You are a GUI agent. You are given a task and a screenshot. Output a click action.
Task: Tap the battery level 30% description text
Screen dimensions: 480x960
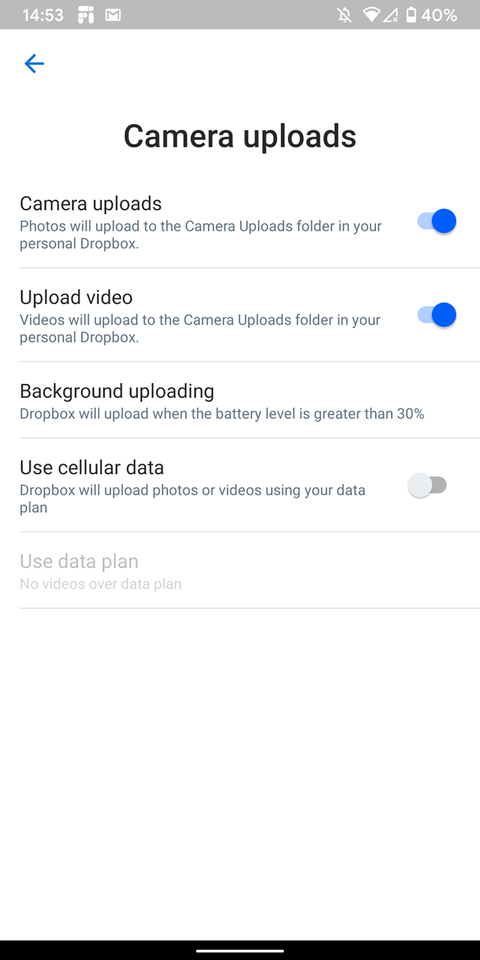point(222,414)
